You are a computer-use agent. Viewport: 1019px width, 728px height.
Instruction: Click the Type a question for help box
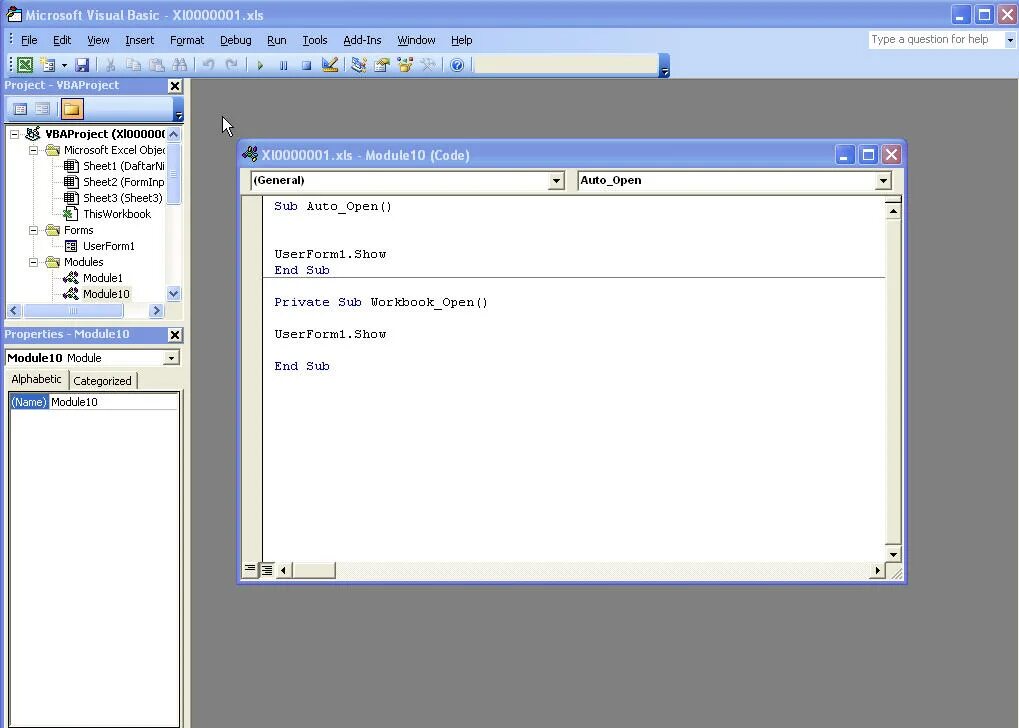point(936,40)
